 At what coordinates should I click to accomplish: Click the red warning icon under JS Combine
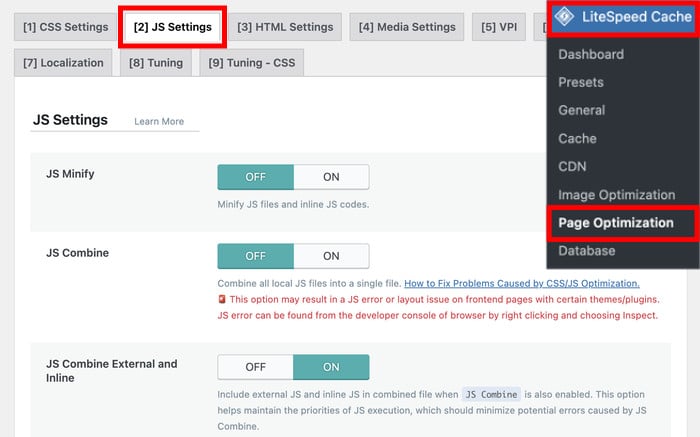coord(222,299)
